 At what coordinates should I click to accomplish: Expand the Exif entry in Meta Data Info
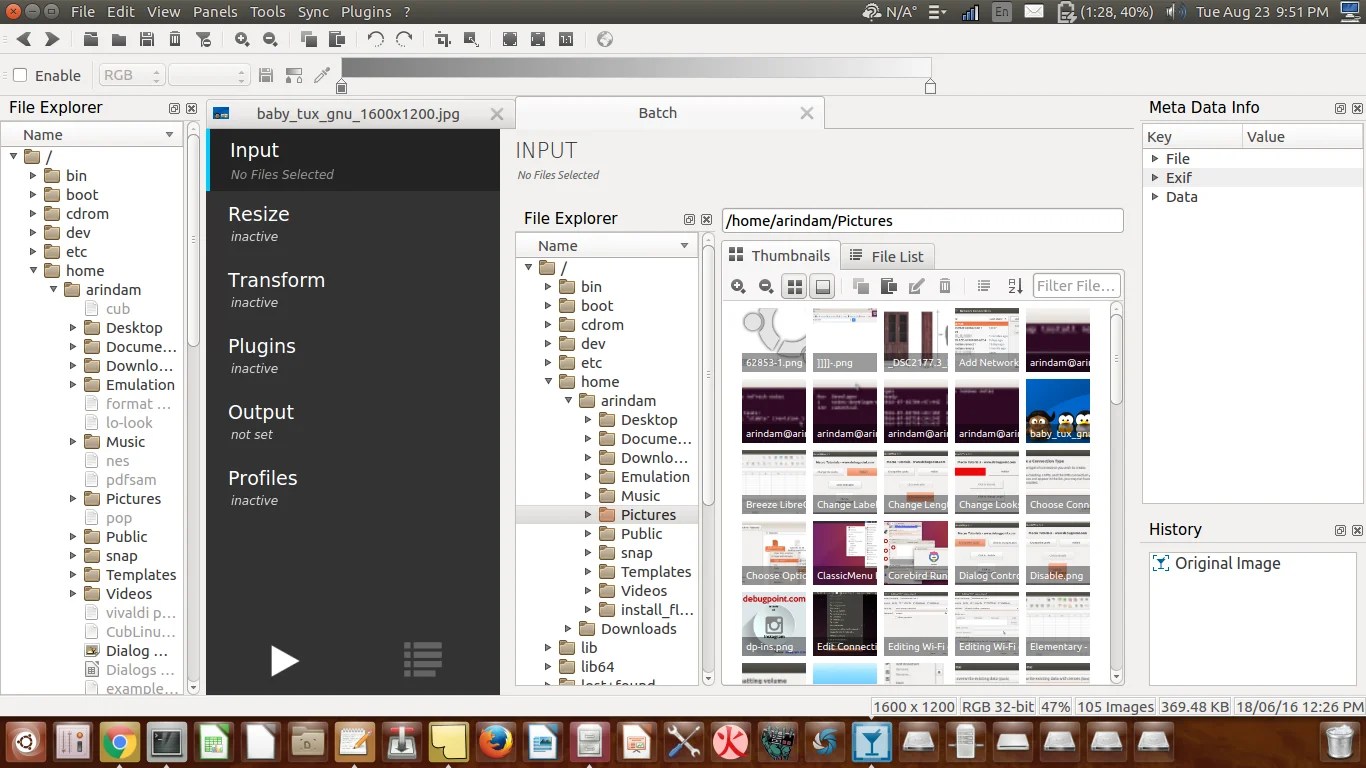1155,177
